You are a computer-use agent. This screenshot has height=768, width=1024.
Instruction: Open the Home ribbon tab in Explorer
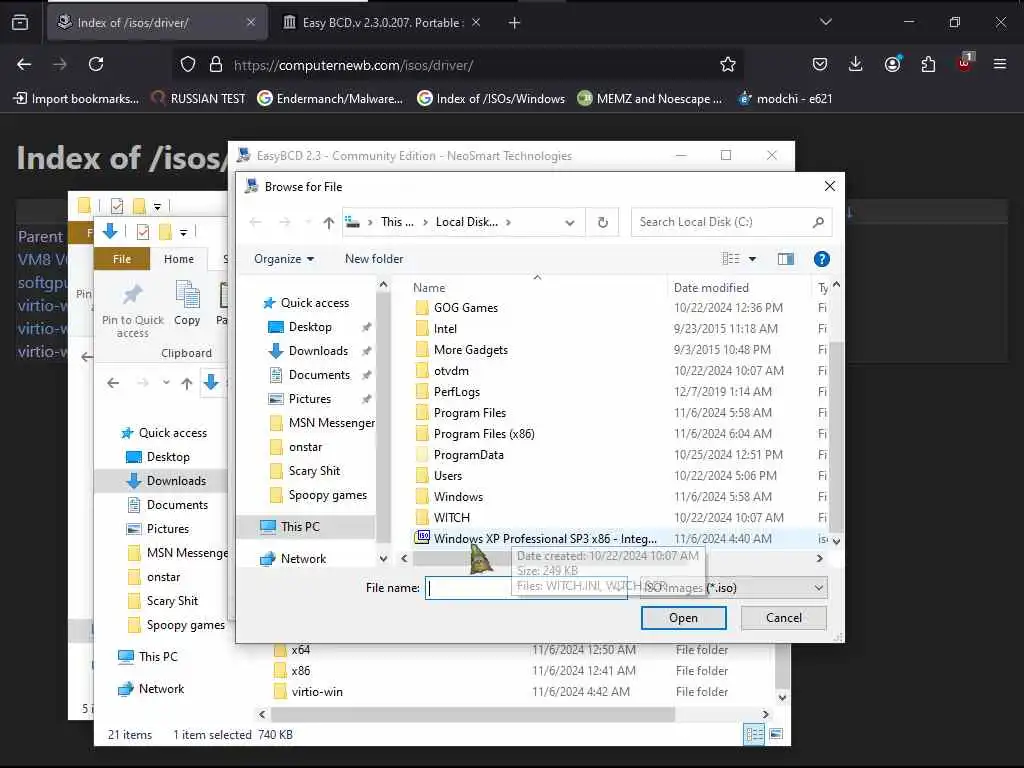pyautogui.click(x=178, y=259)
